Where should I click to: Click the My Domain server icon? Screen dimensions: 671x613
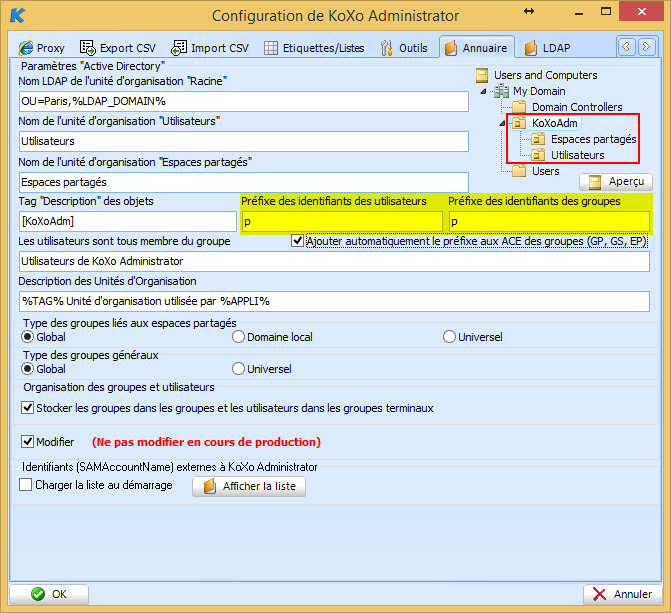pyautogui.click(x=502, y=91)
